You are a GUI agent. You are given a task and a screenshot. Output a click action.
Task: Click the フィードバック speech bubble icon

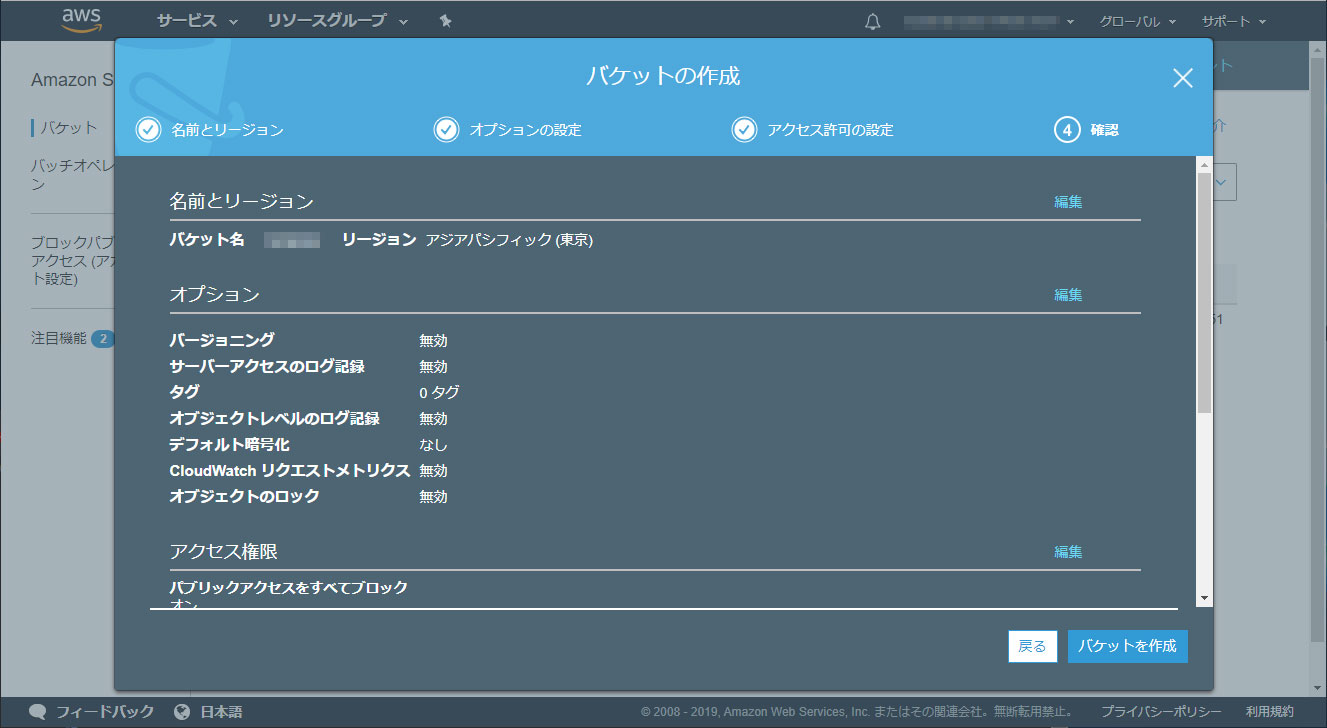point(38,712)
